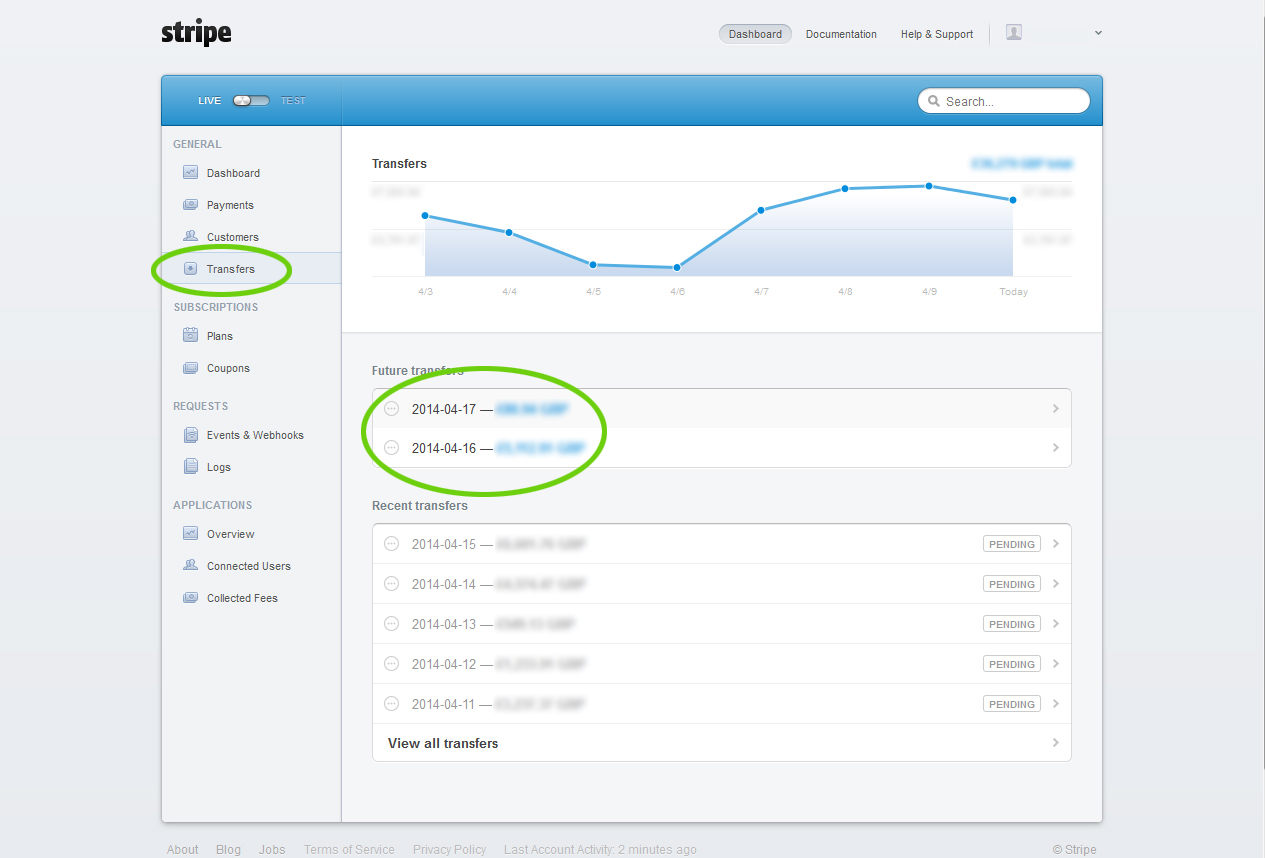Click status icon for 2014-04-12 transfer
1265x858 pixels.
392,664
